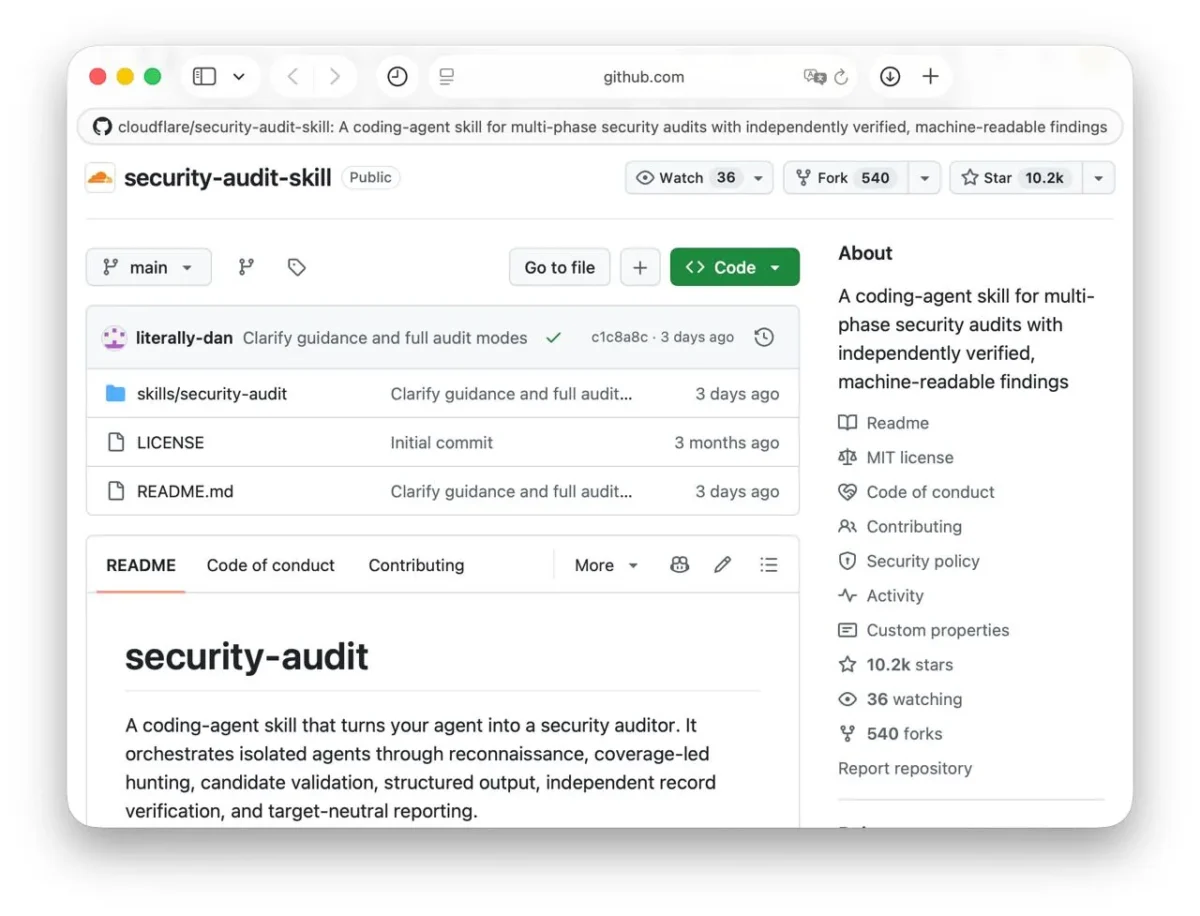This screenshot has height=916, width=1200.
Task: Click the security-audit README heading
Action: click(x=247, y=656)
